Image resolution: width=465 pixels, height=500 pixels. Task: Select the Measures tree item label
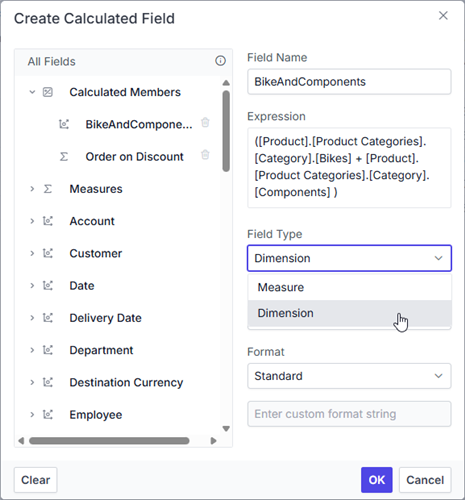tap(96, 189)
